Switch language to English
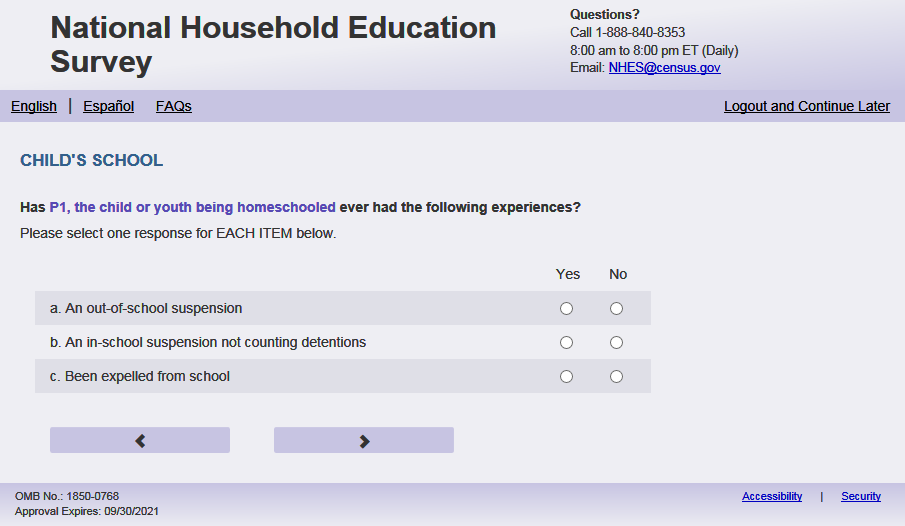Screen dimensions: 905x526 point(34,106)
